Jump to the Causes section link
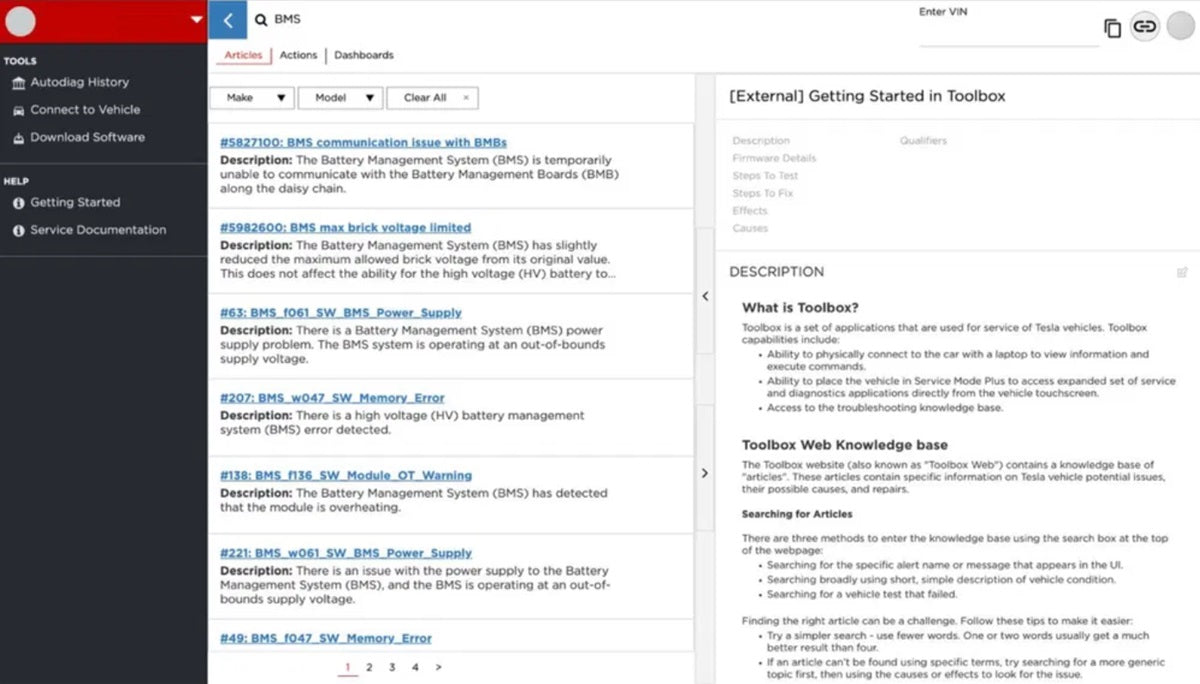 coord(750,228)
